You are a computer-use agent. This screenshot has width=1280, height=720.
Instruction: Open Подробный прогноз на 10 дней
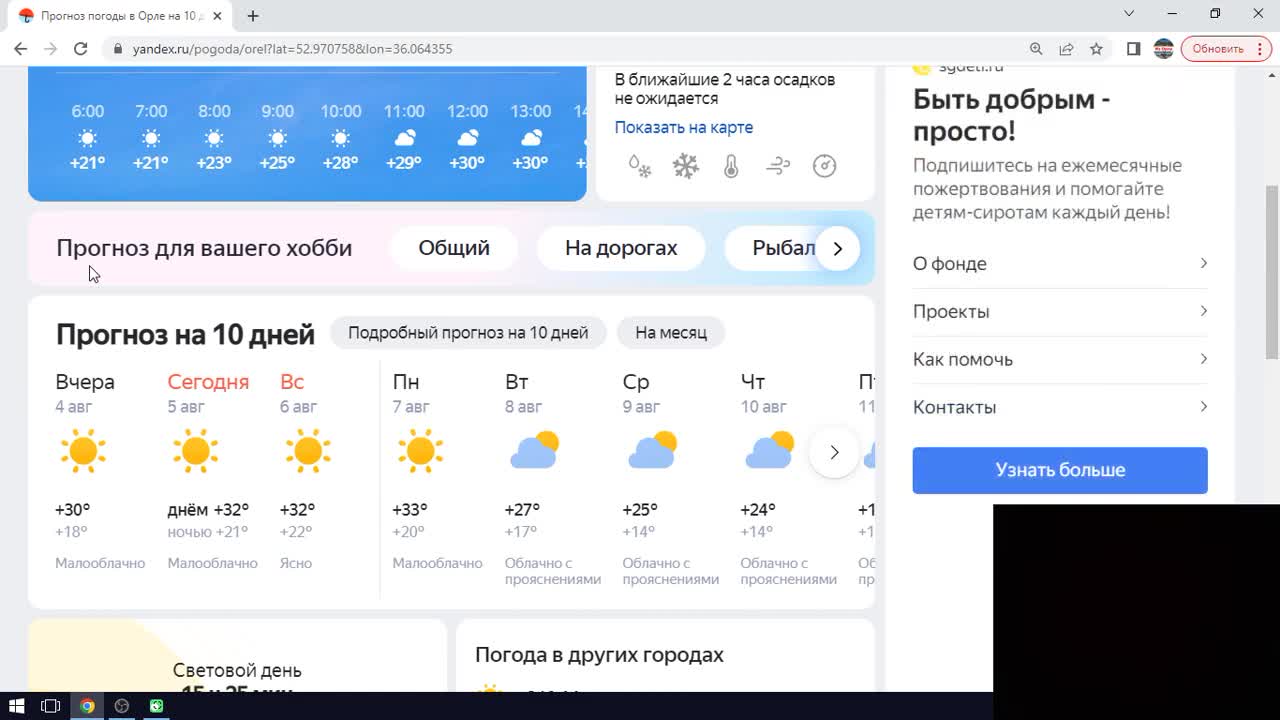(468, 333)
